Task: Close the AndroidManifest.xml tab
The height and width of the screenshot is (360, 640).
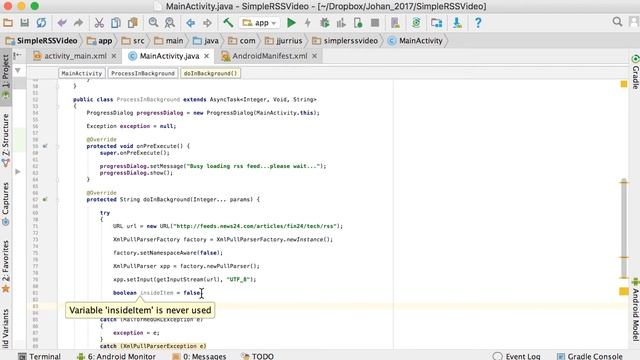Action: [314, 56]
